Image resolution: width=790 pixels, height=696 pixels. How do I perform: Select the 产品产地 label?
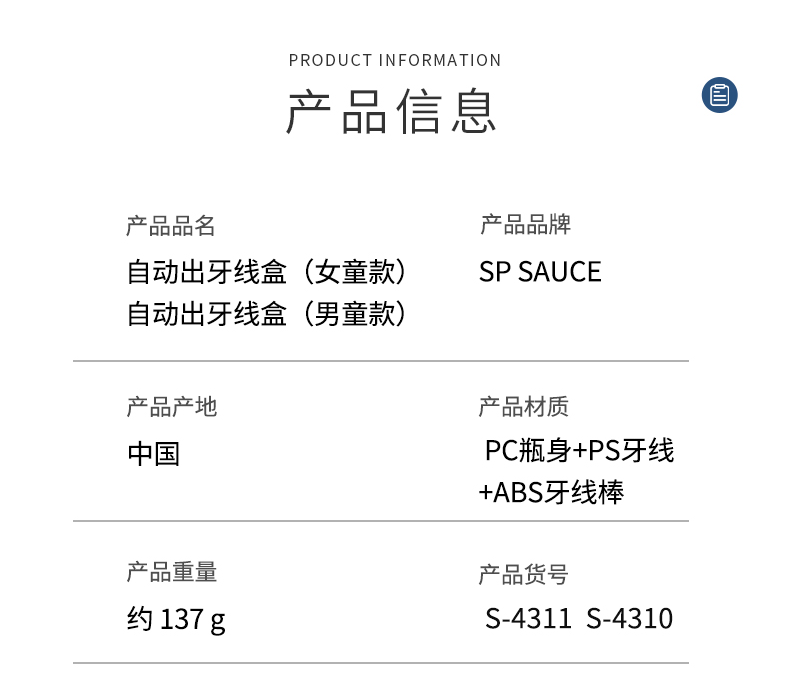coord(171,407)
